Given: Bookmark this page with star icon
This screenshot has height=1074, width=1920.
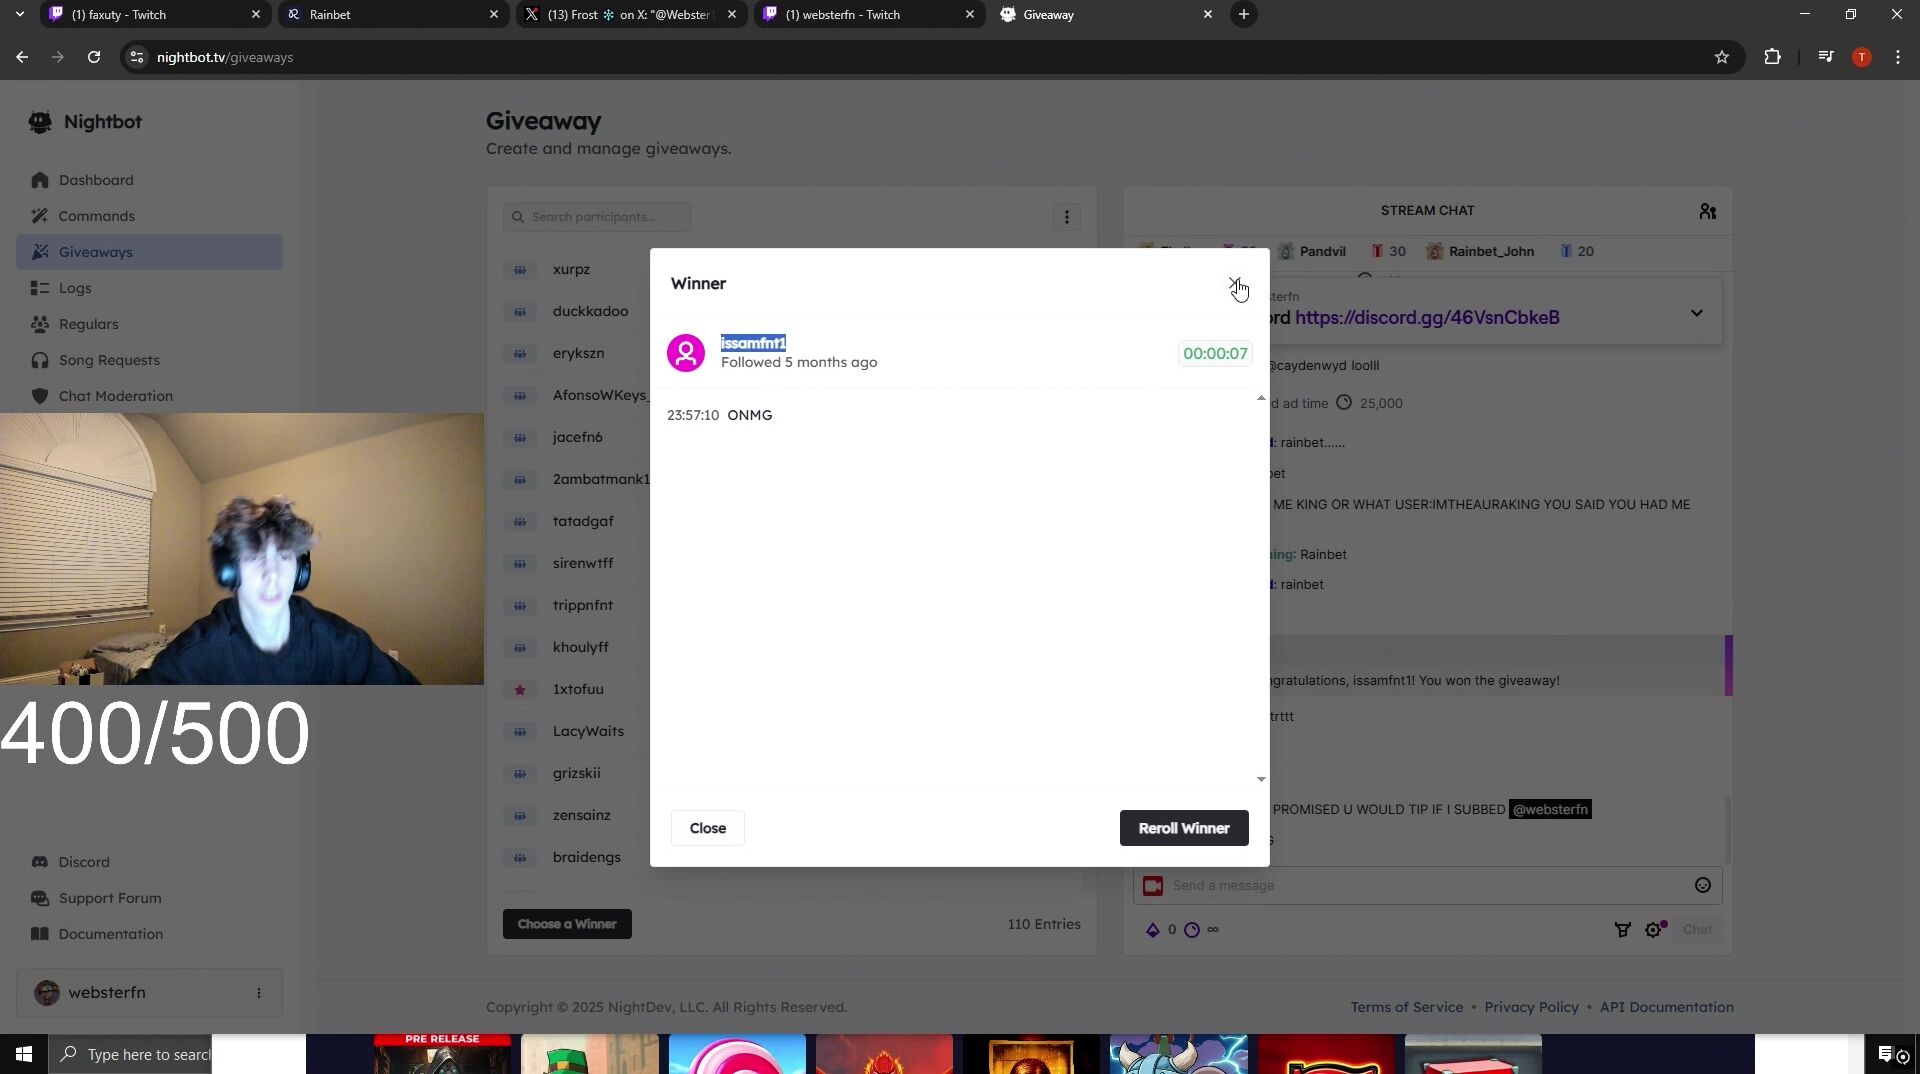Looking at the screenshot, I should [x=1722, y=57].
